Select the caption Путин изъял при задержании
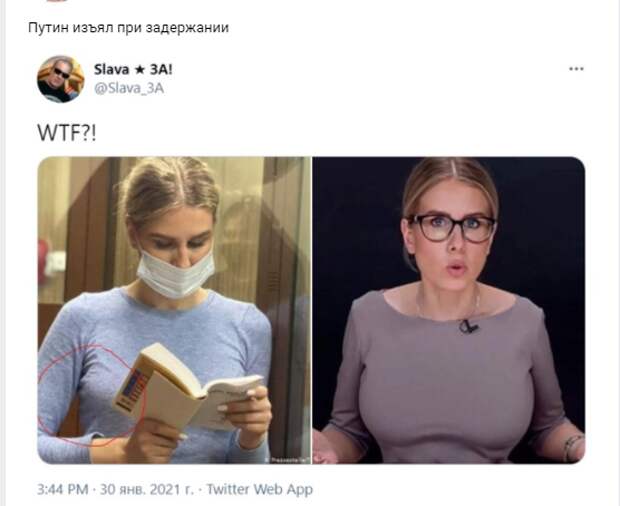The image size is (620, 506). [129, 28]
